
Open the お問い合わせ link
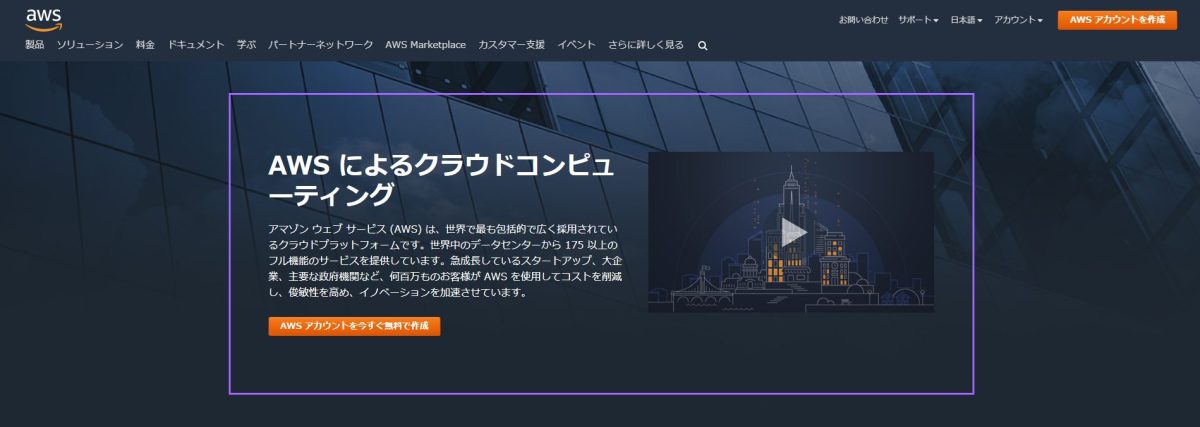point(862,20)
